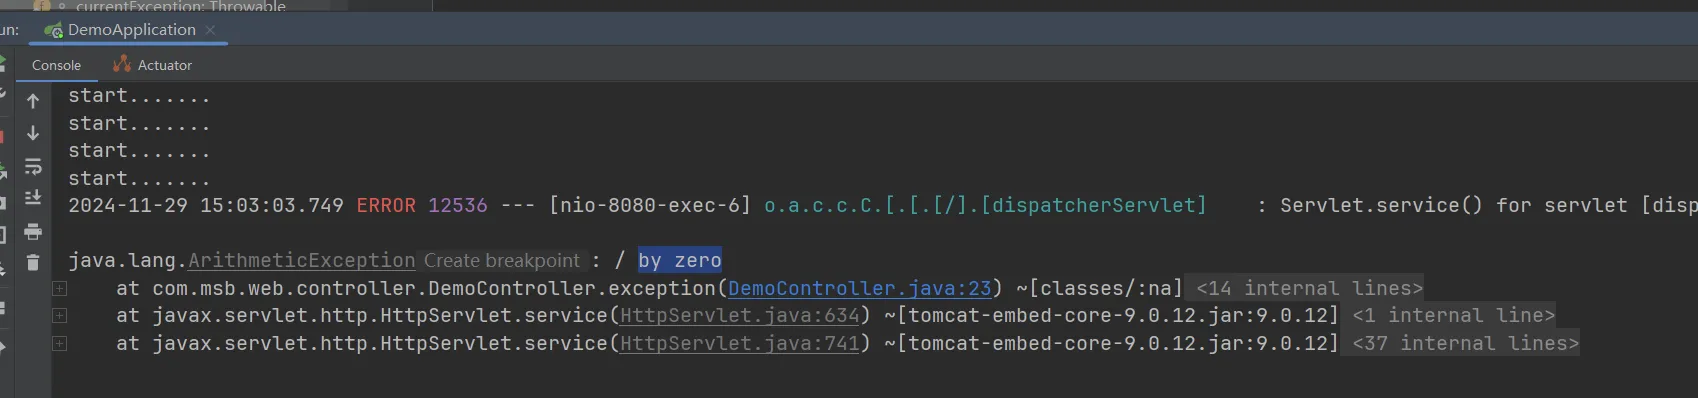Toggle scroll to end of console
1698x398 pixels.
click(33, 198)
